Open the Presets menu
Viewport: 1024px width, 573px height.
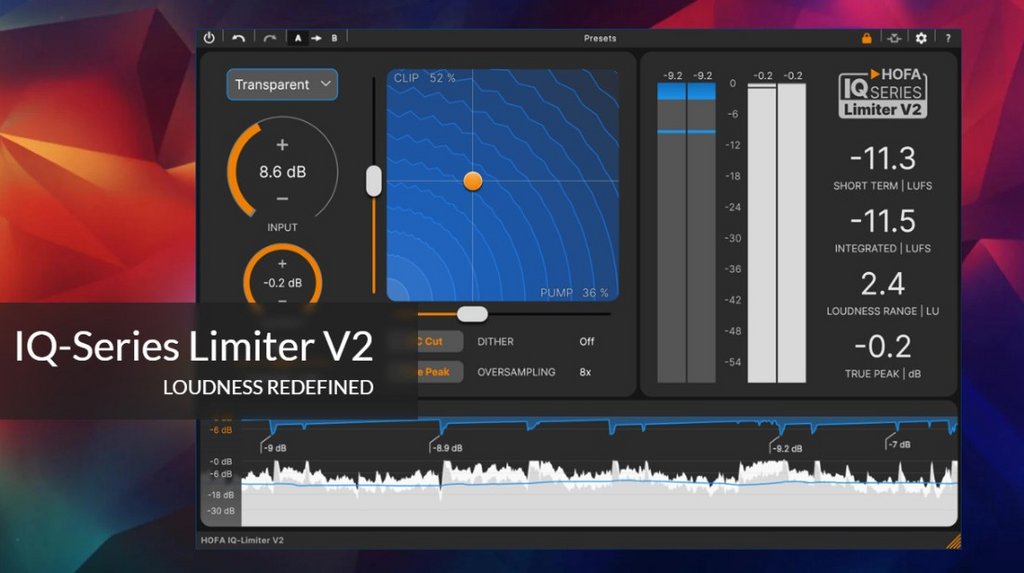click(x=600, y=39)
